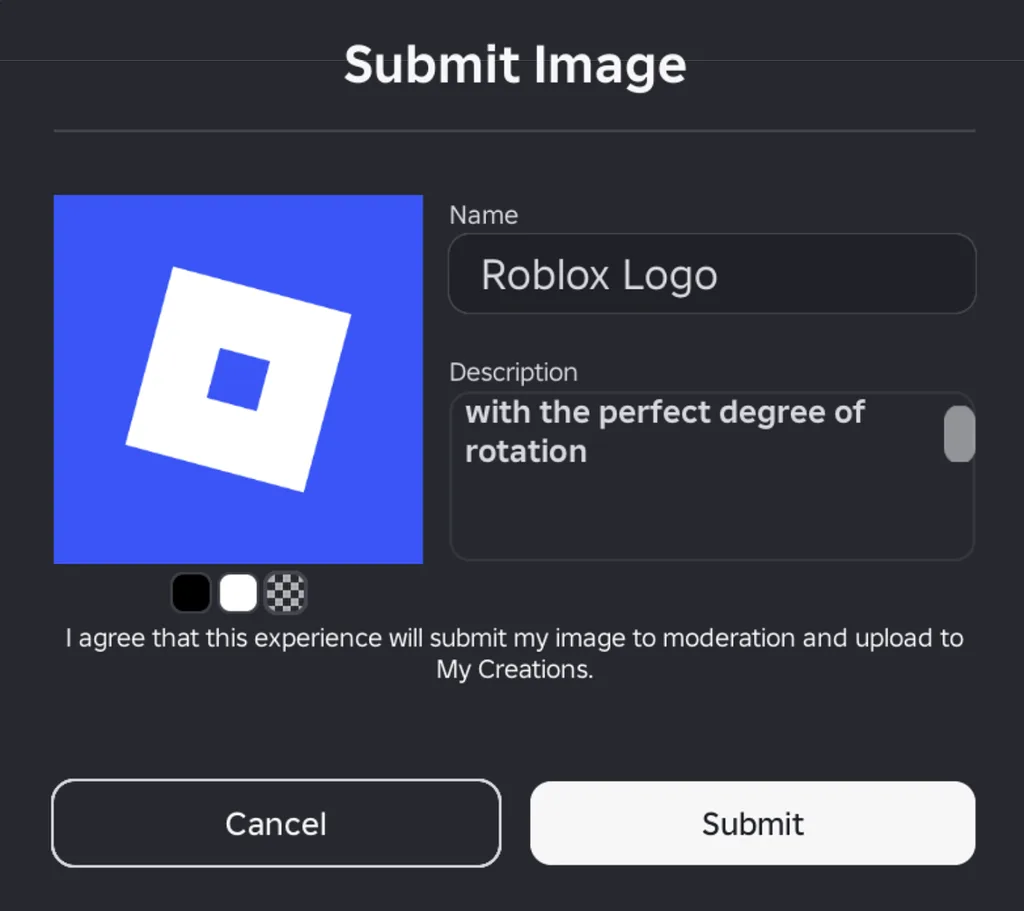Click the Description box scrollbar thumb
Image resolution: width=1024 pixels, height=911 pixels.
959,434
